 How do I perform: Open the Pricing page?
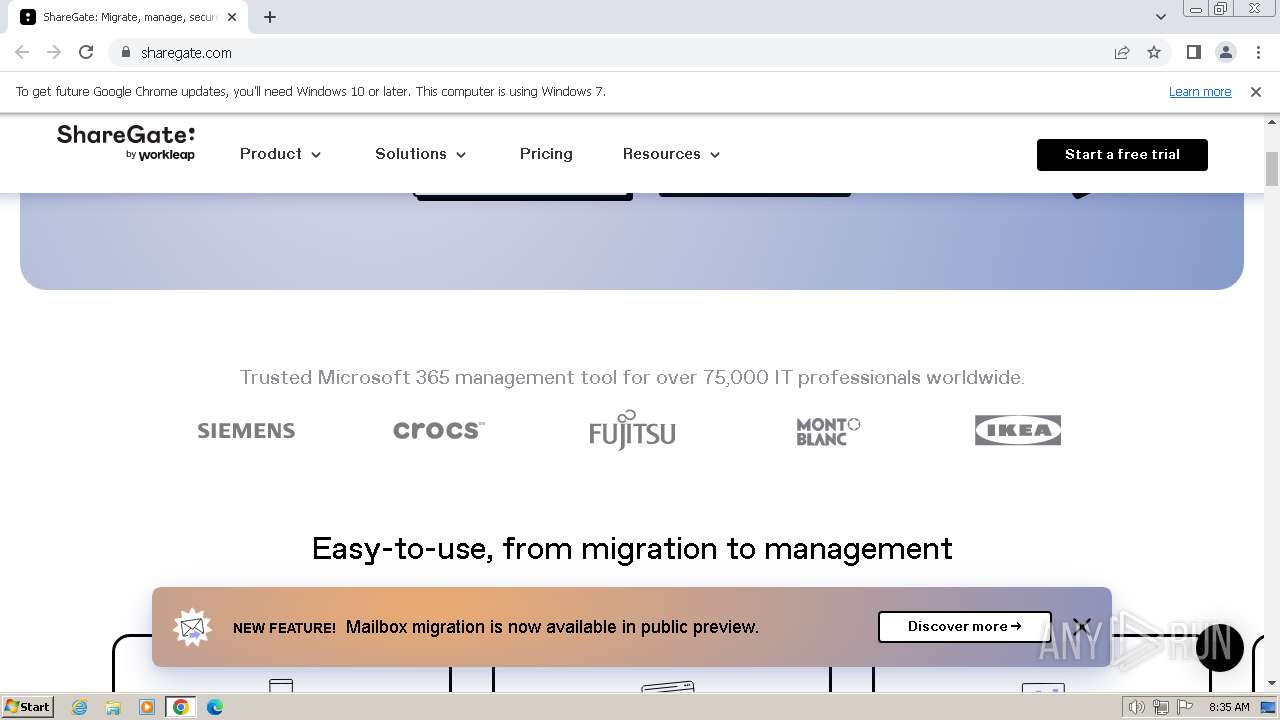(546, 154)
